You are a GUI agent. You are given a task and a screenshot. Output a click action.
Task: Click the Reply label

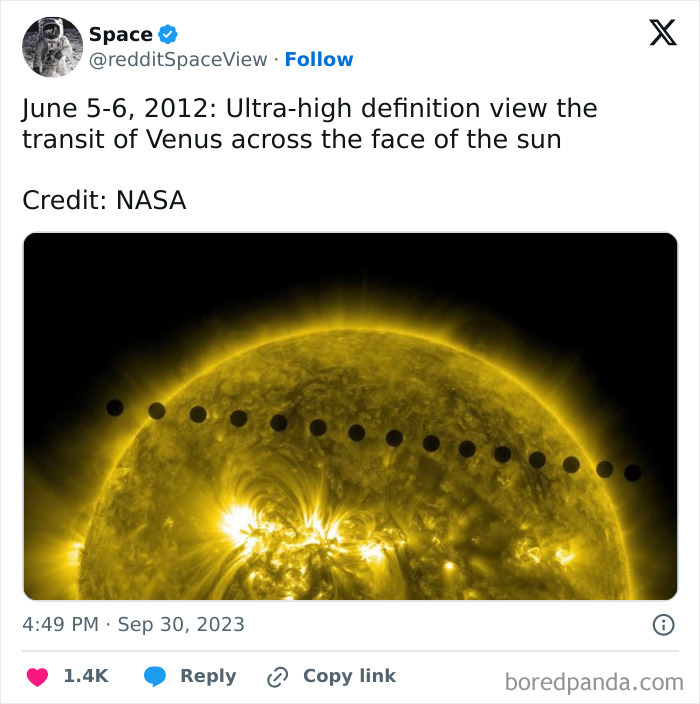208,676
